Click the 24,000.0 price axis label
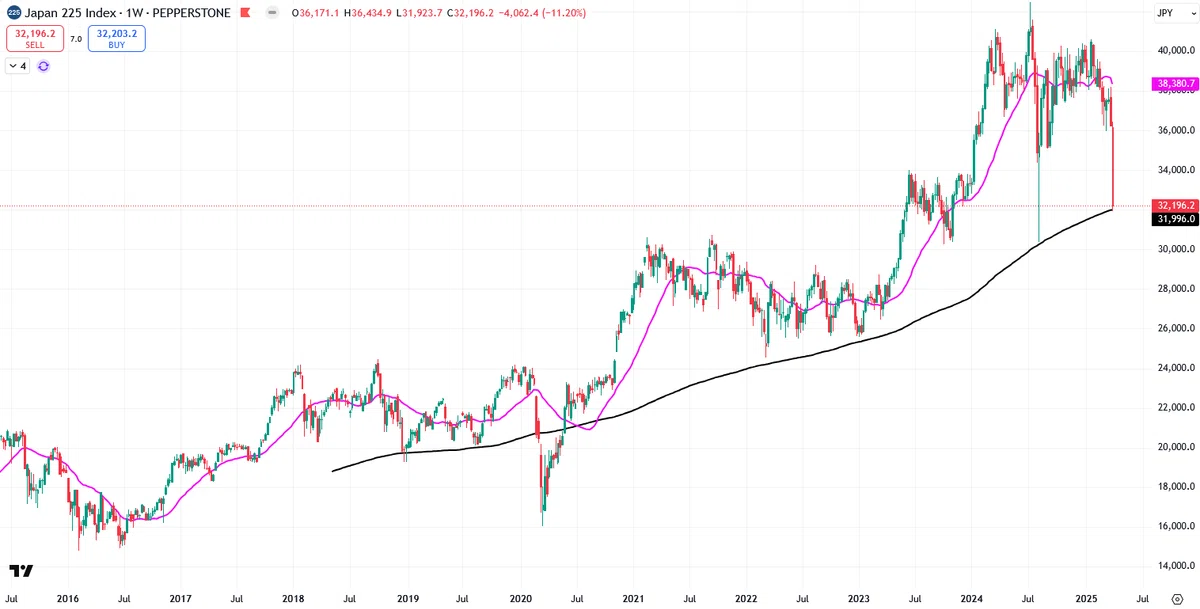The image size is (1200, 609). coord(1176,368)
